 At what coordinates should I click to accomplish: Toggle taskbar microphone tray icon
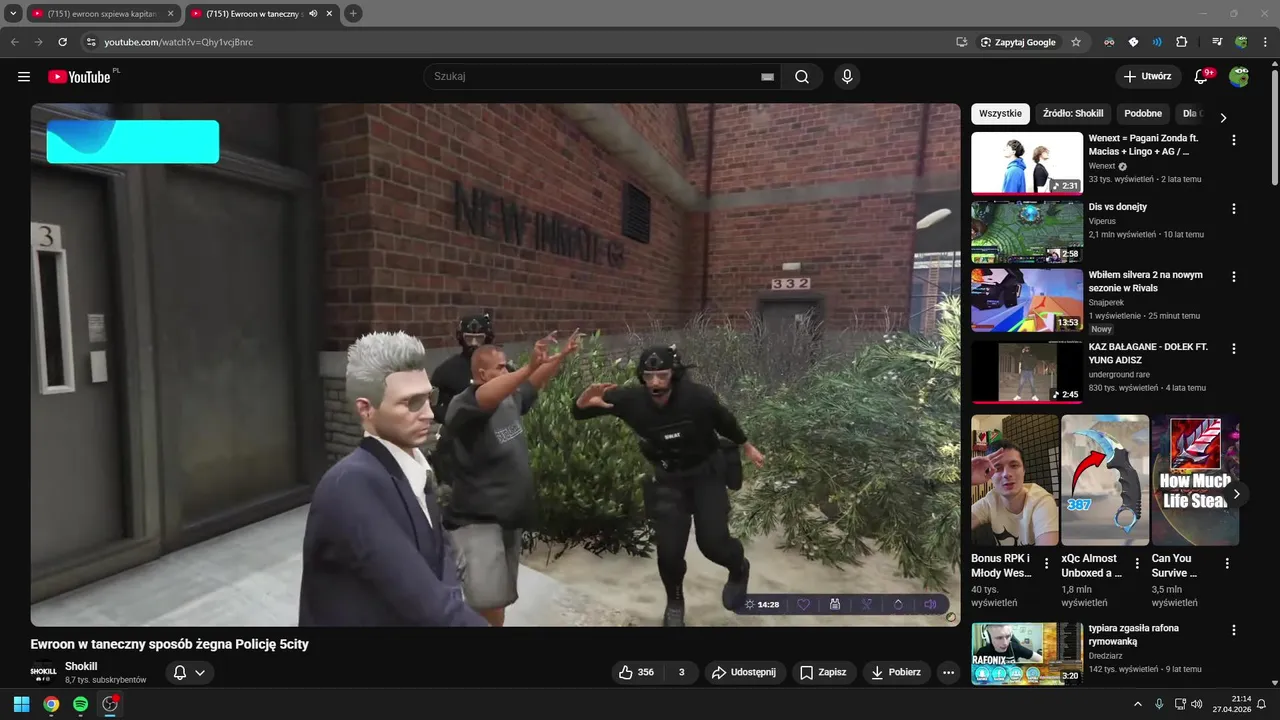(x=1159, y=704)
